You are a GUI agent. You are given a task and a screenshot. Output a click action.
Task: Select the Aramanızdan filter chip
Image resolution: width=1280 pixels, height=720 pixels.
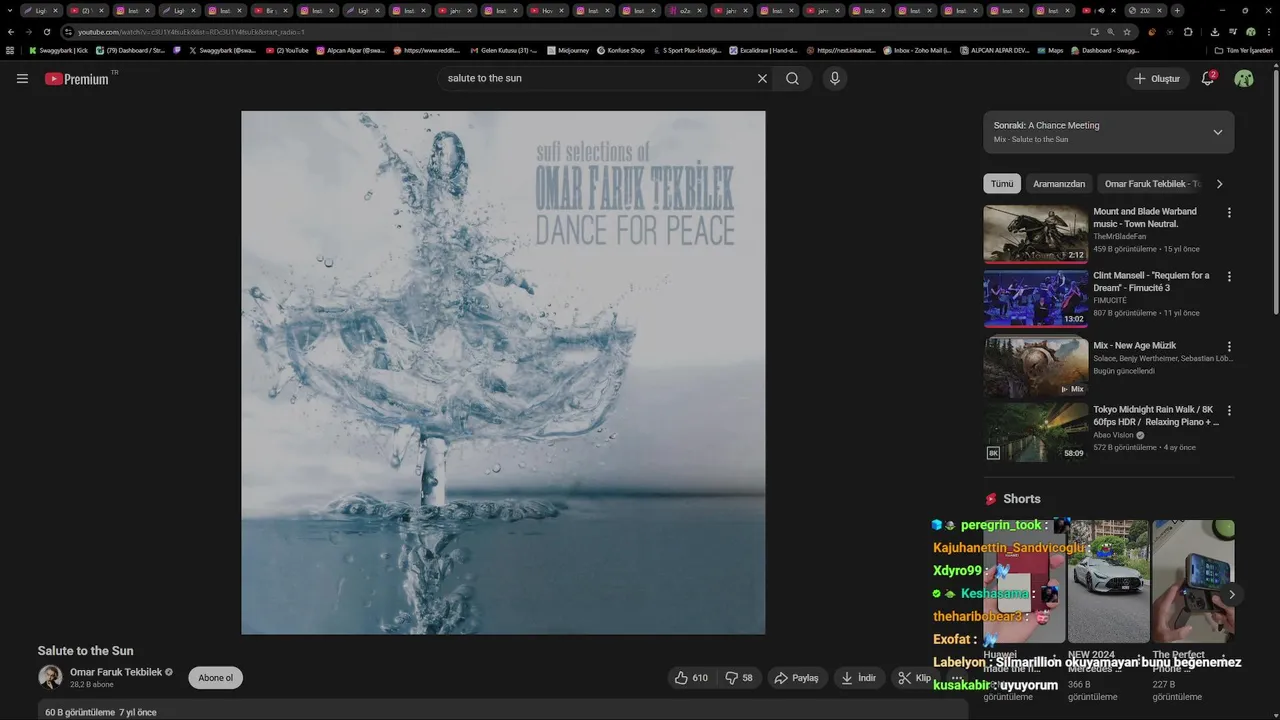coord(1059,184)
